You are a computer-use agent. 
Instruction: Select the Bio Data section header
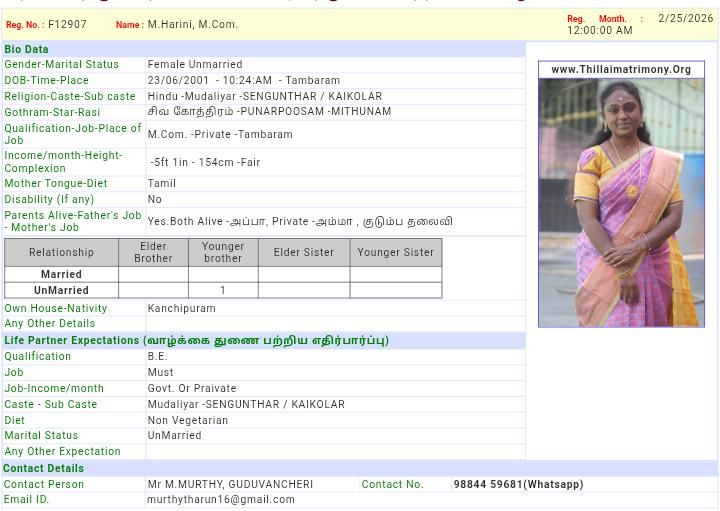pyautogui.click(x=27, y=49)
